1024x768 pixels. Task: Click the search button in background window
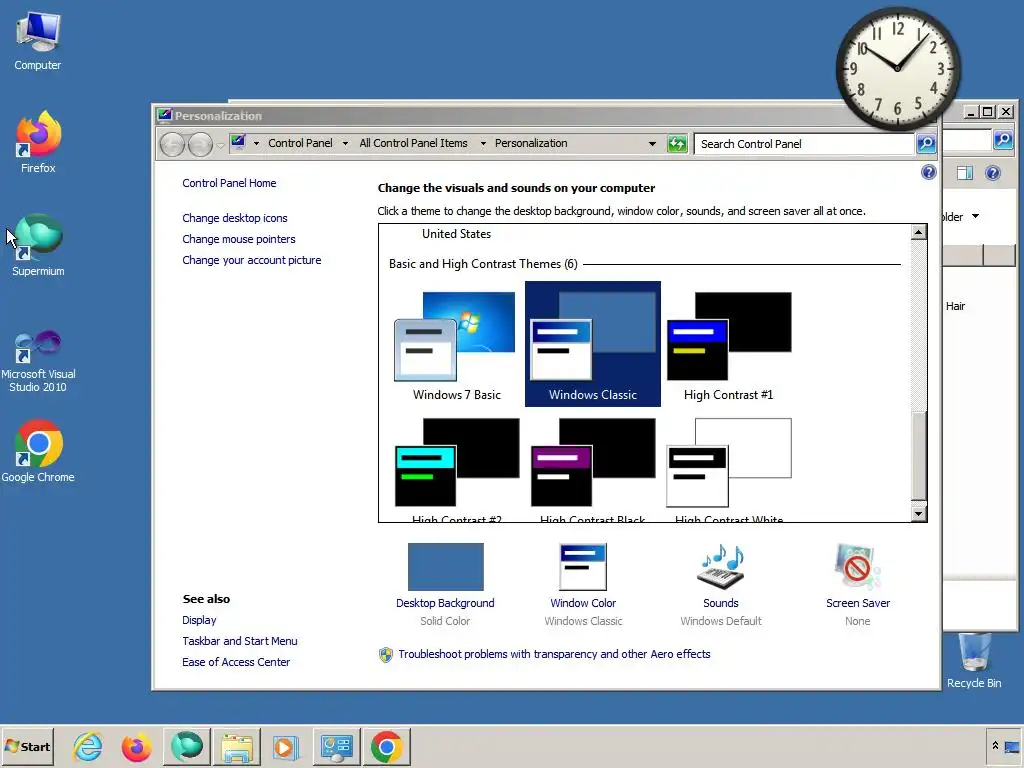click(1003, 140)
